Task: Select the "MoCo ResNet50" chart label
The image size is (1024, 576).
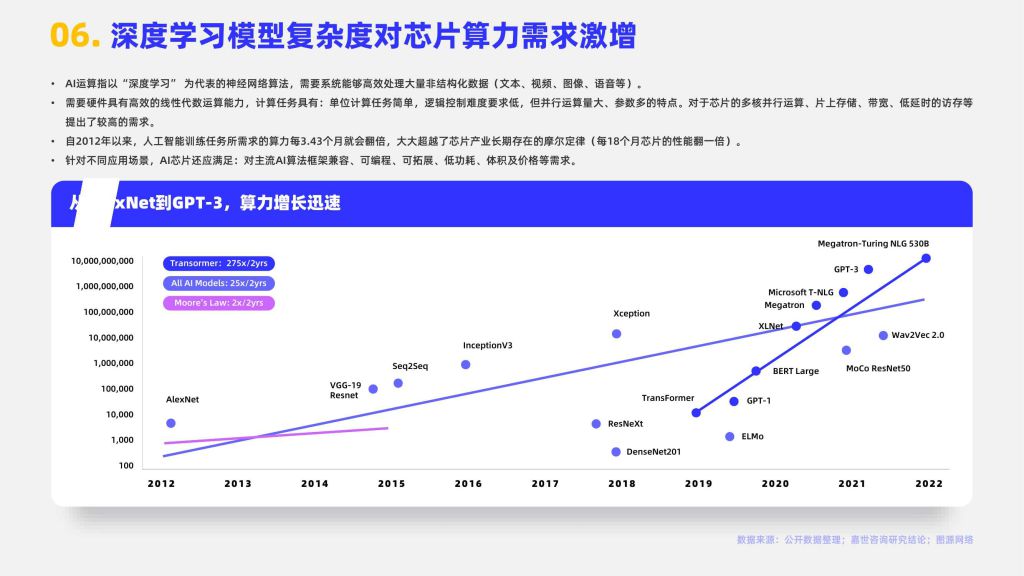Action: coord(878,368)
